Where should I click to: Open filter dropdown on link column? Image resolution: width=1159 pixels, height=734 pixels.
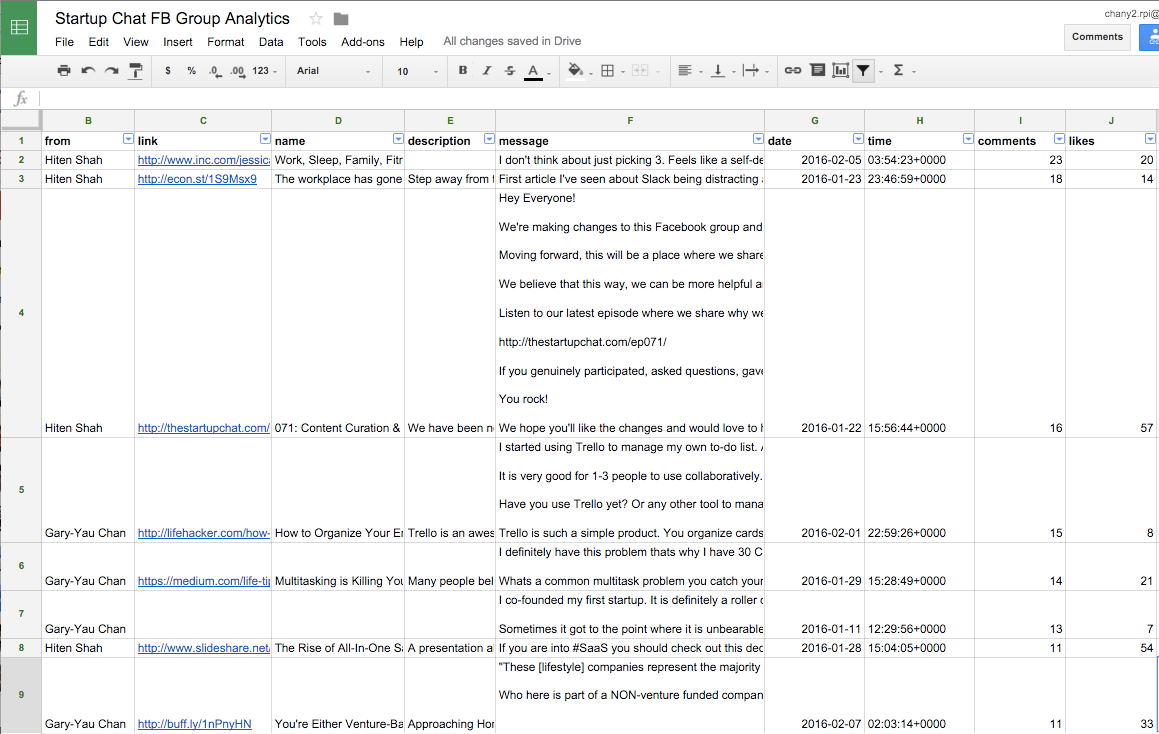(265, 139)
